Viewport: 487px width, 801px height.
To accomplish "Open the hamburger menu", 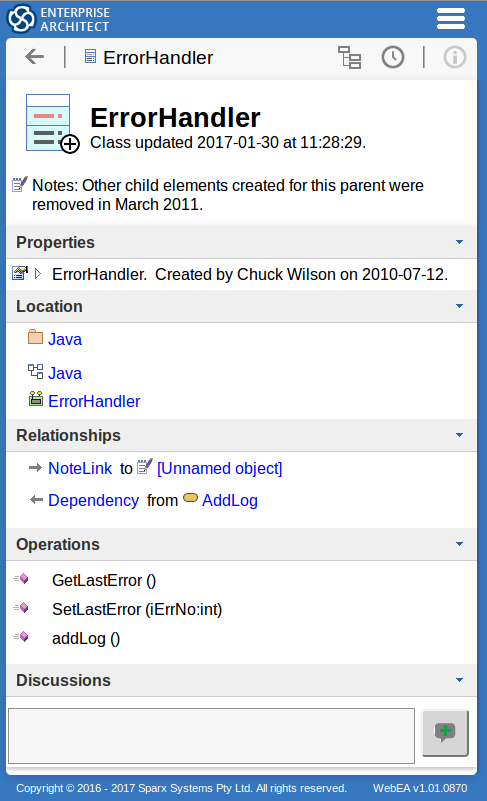I will 451,19.
